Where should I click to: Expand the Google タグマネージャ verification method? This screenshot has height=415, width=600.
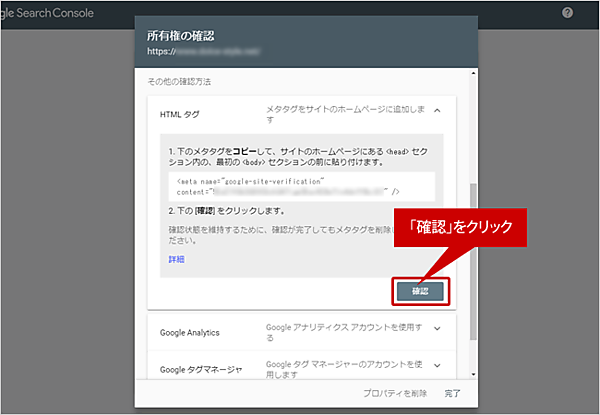point(437,366)
